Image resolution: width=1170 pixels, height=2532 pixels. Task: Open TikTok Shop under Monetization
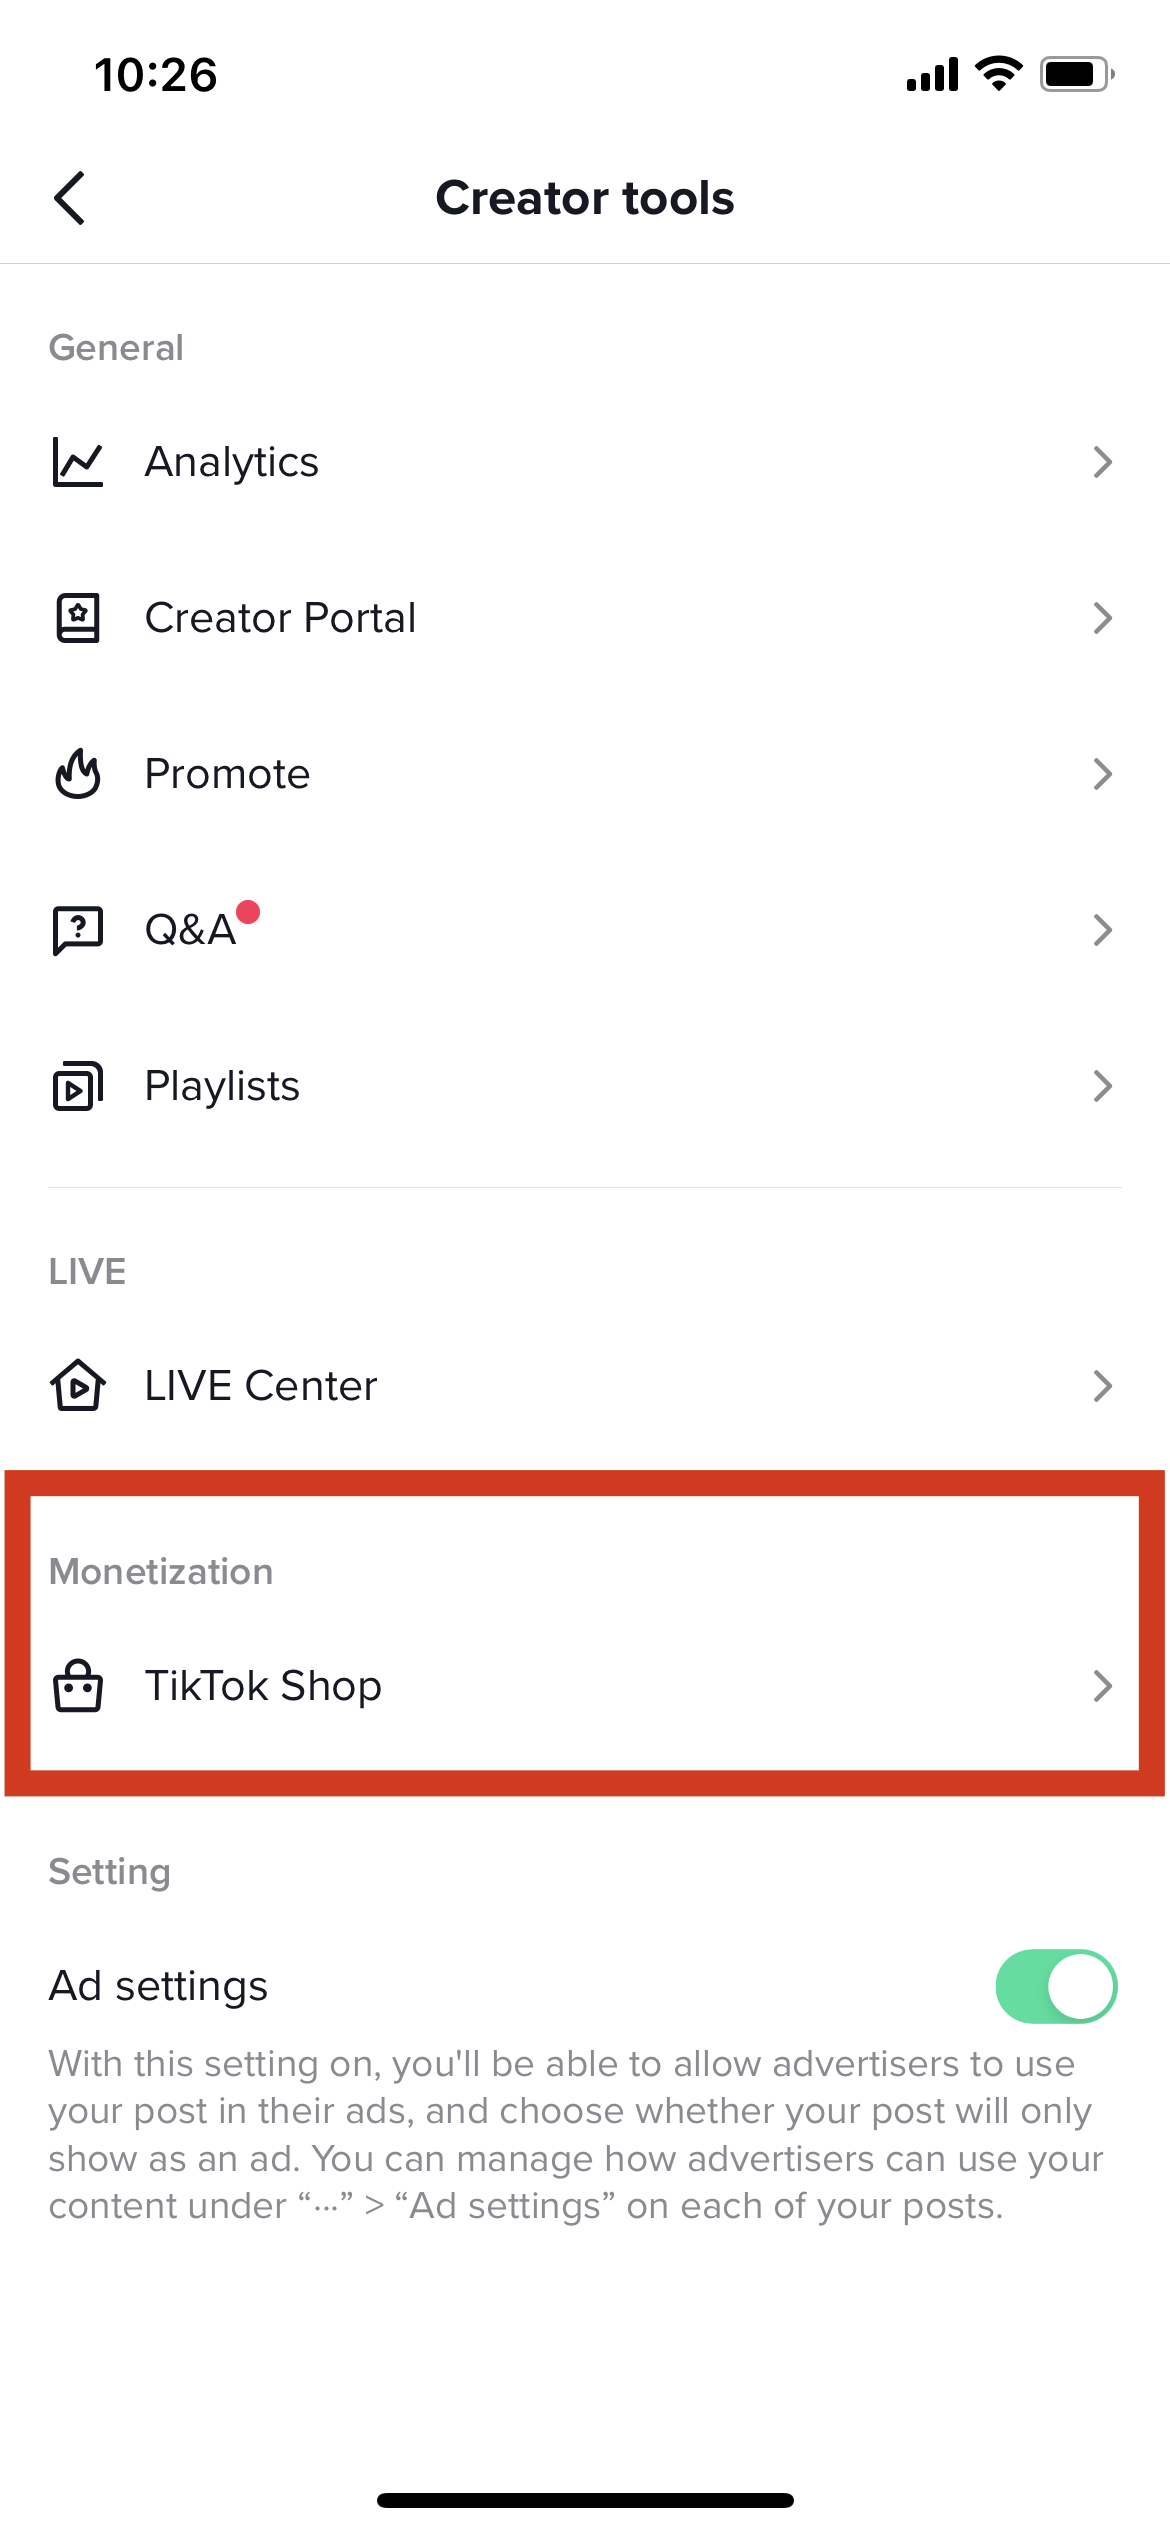click(x=263, y=1686)
